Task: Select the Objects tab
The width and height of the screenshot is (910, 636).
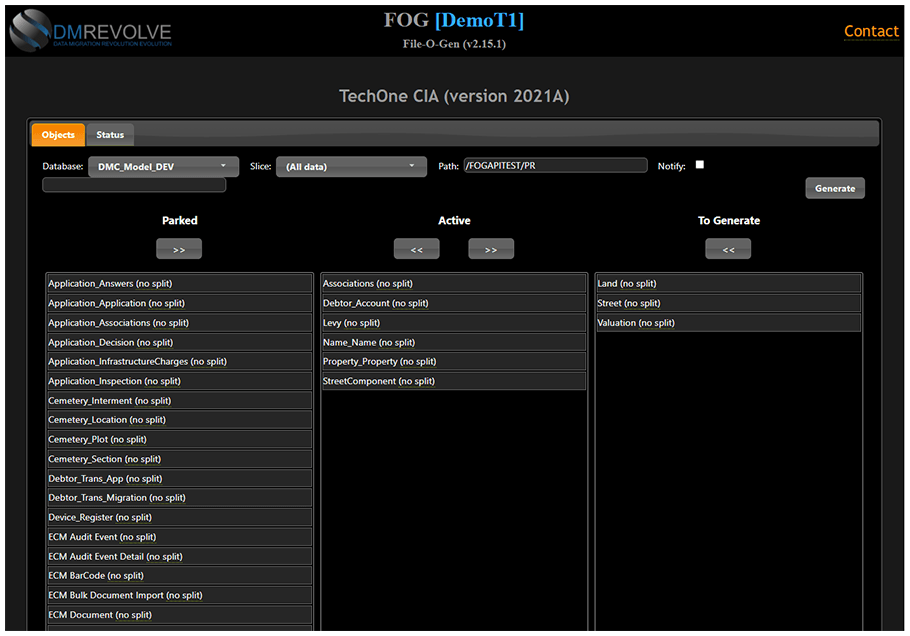Action: (58, 135)
